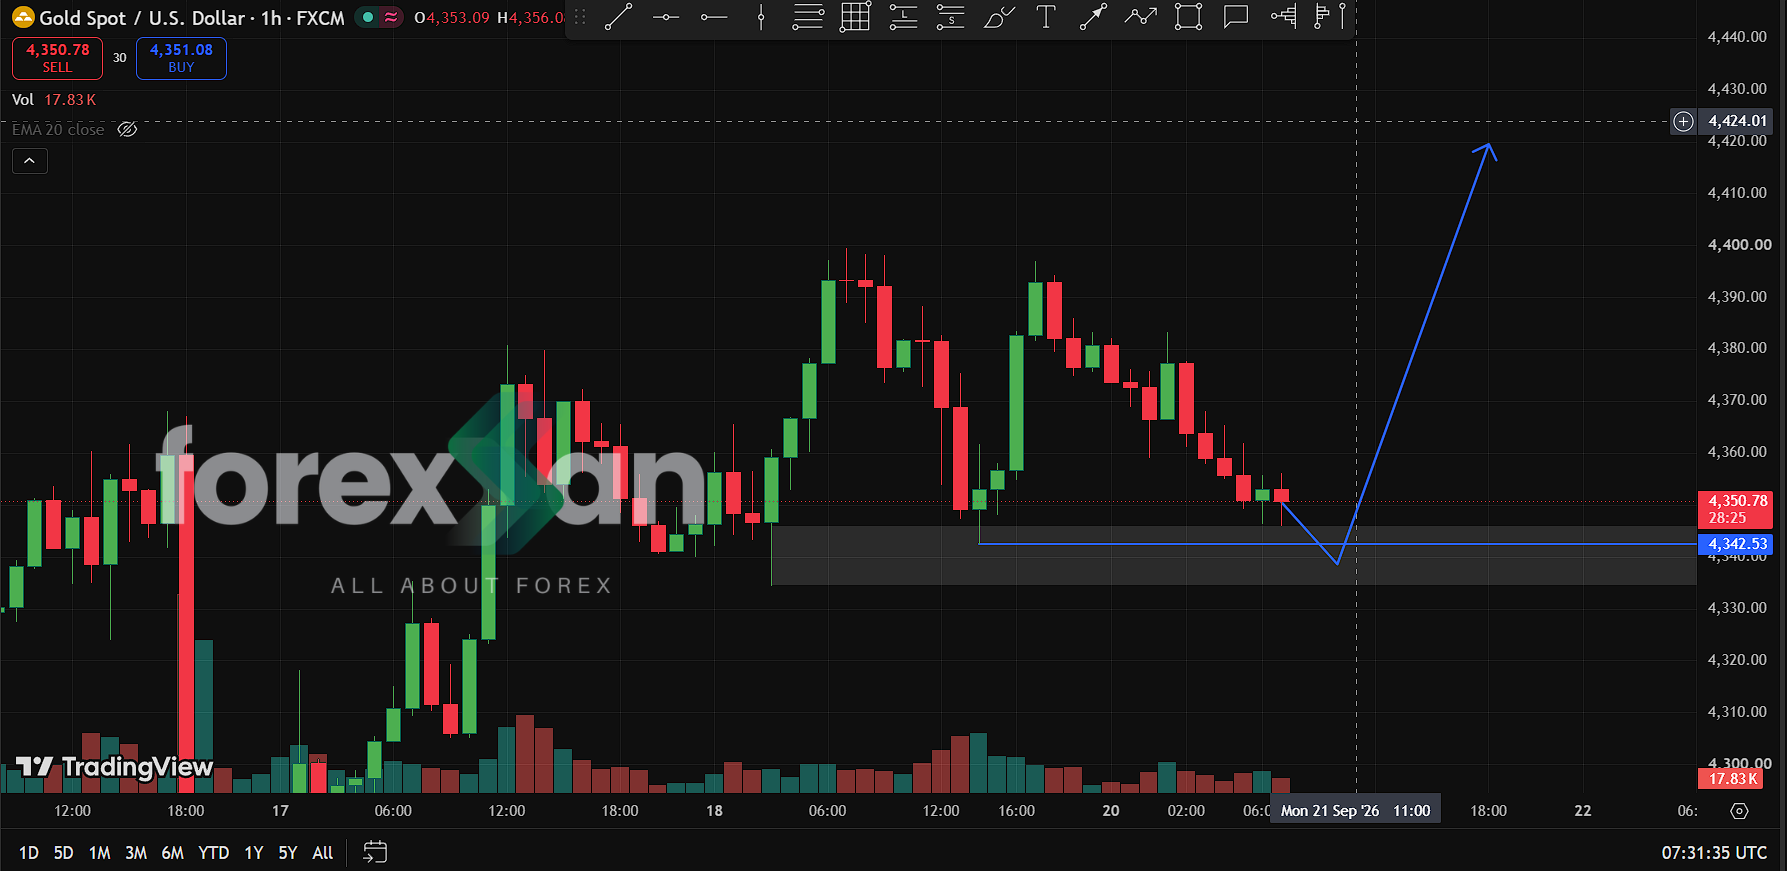This screenshot has height=871, width=1787.
Task: Select the Trend Line drawing tool
Action: [618, 17]
